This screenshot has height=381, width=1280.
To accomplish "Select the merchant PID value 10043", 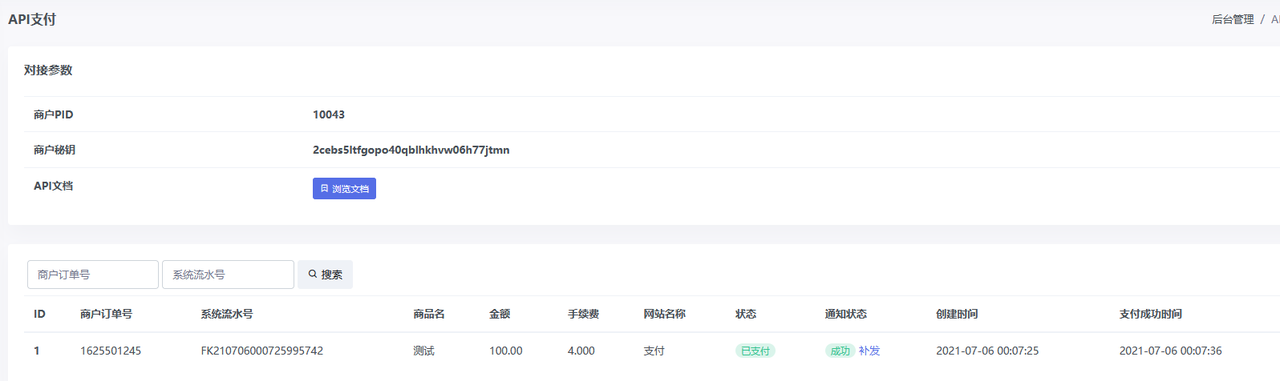I will (x=329, y=115).
